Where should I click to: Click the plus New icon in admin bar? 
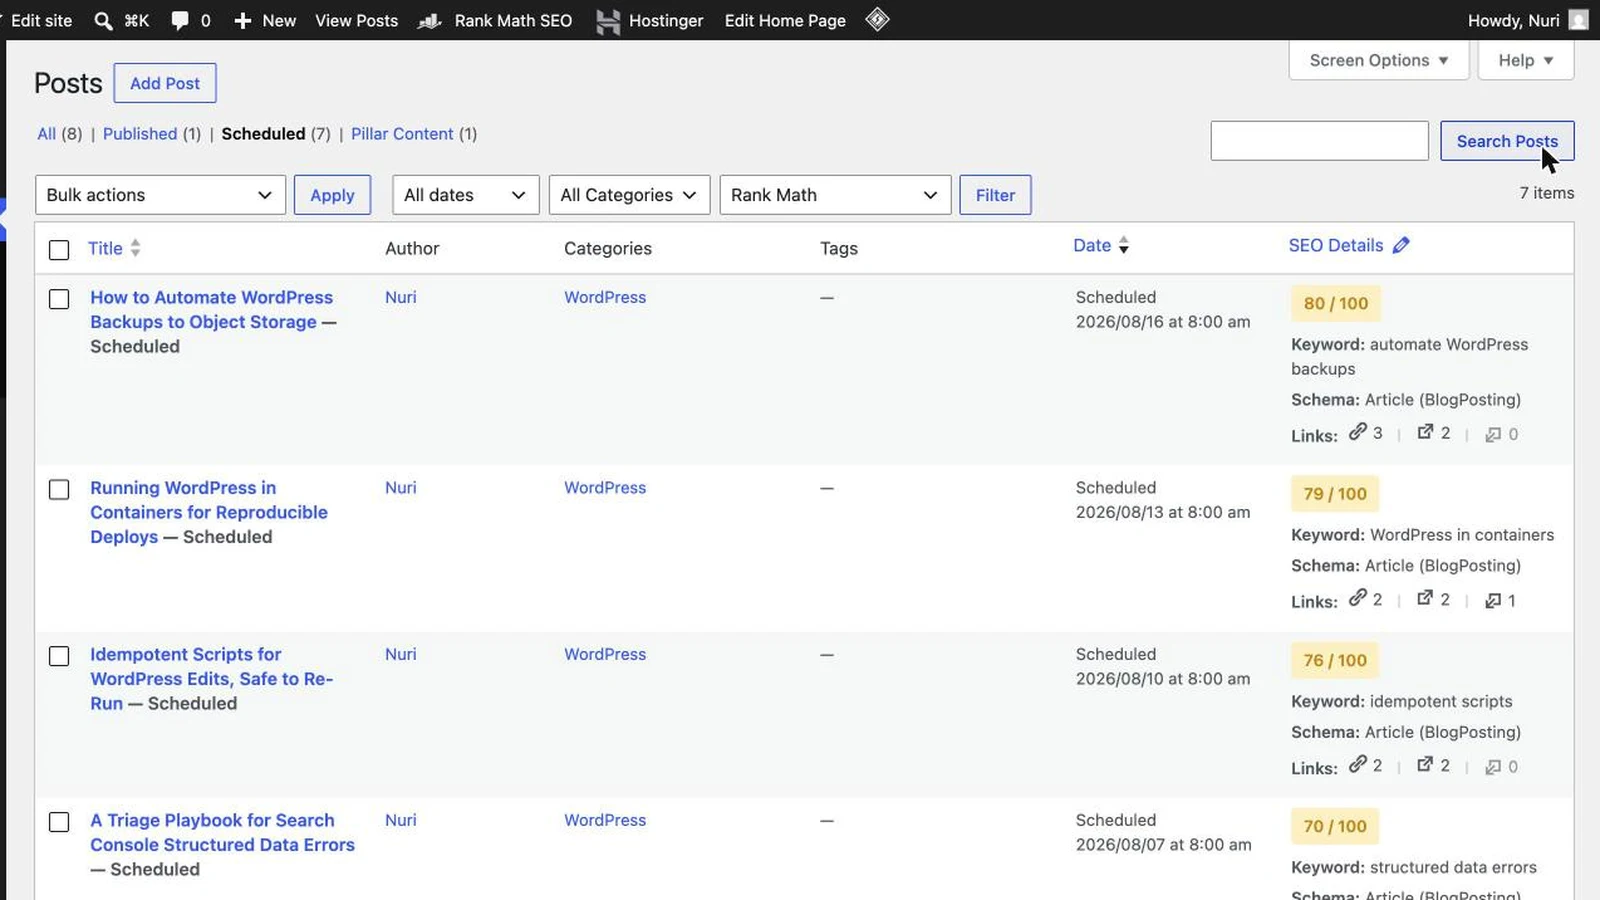point(242,20)
